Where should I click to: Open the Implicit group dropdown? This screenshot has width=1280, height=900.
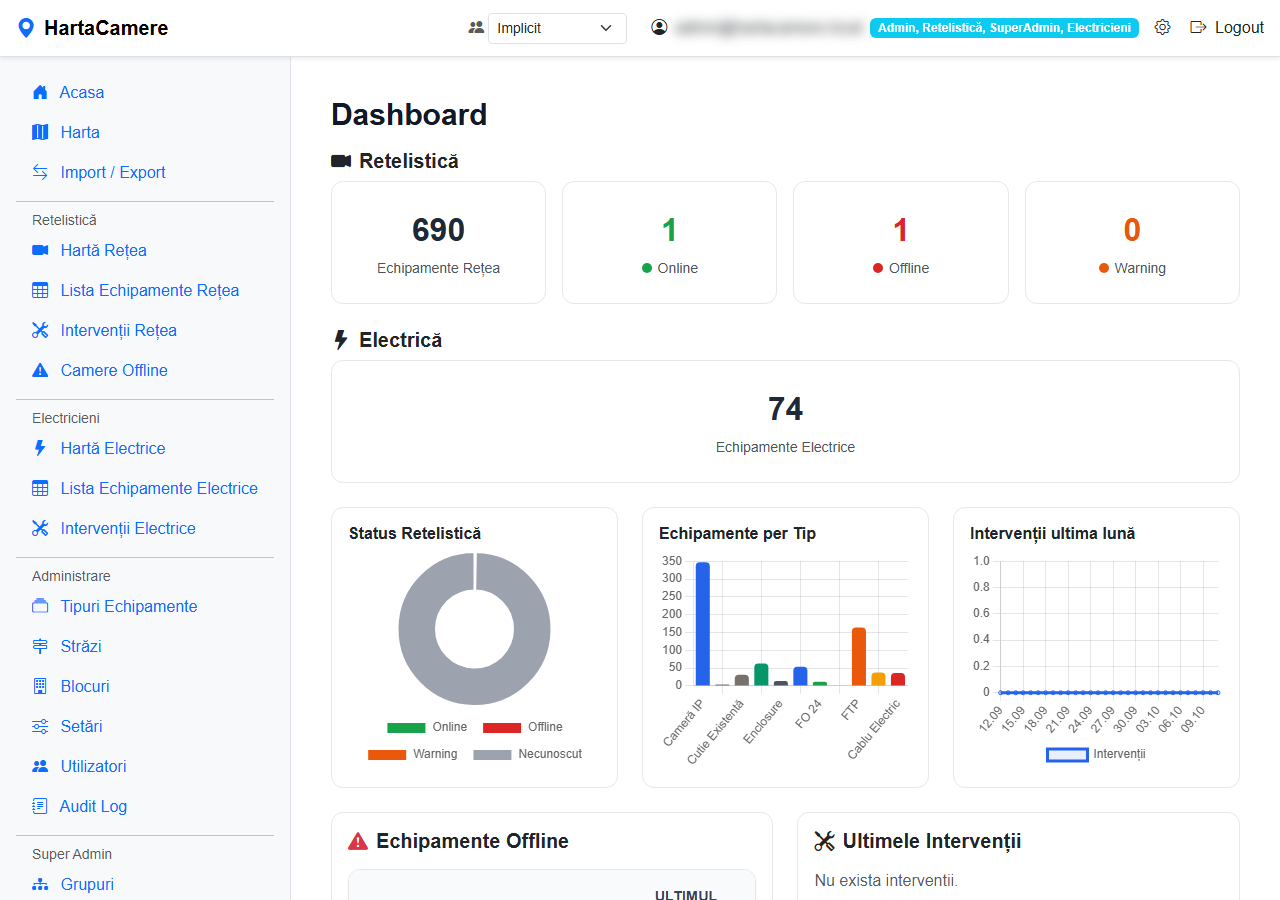click(557, 28)
